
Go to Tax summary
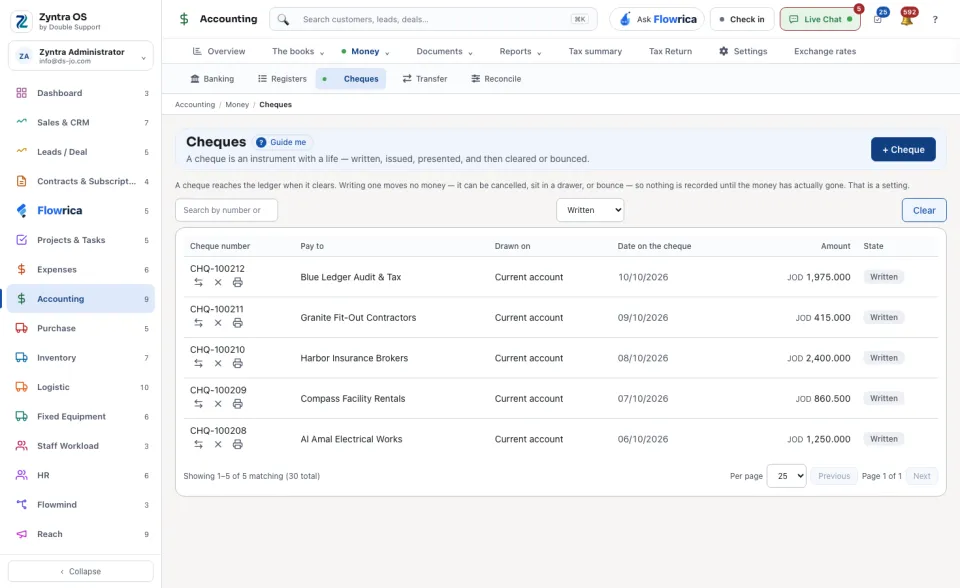click(595, 51)
